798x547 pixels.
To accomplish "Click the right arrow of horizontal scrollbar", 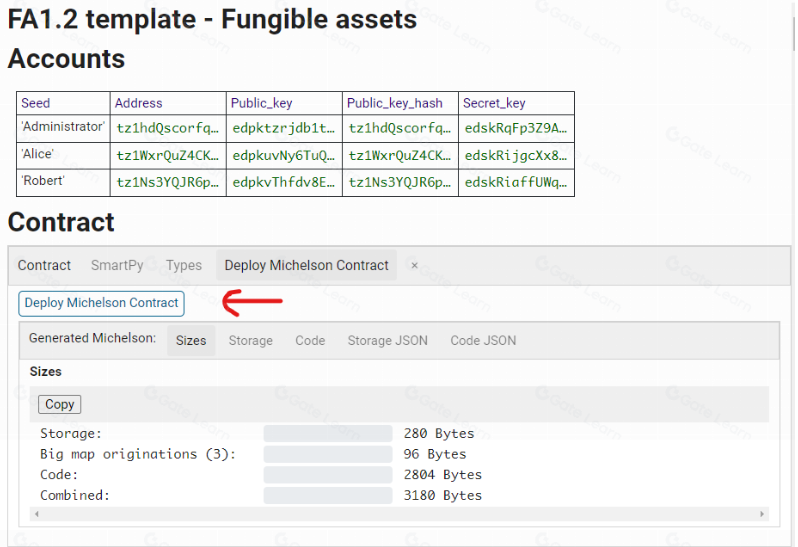I will click(x=764, y=514).
